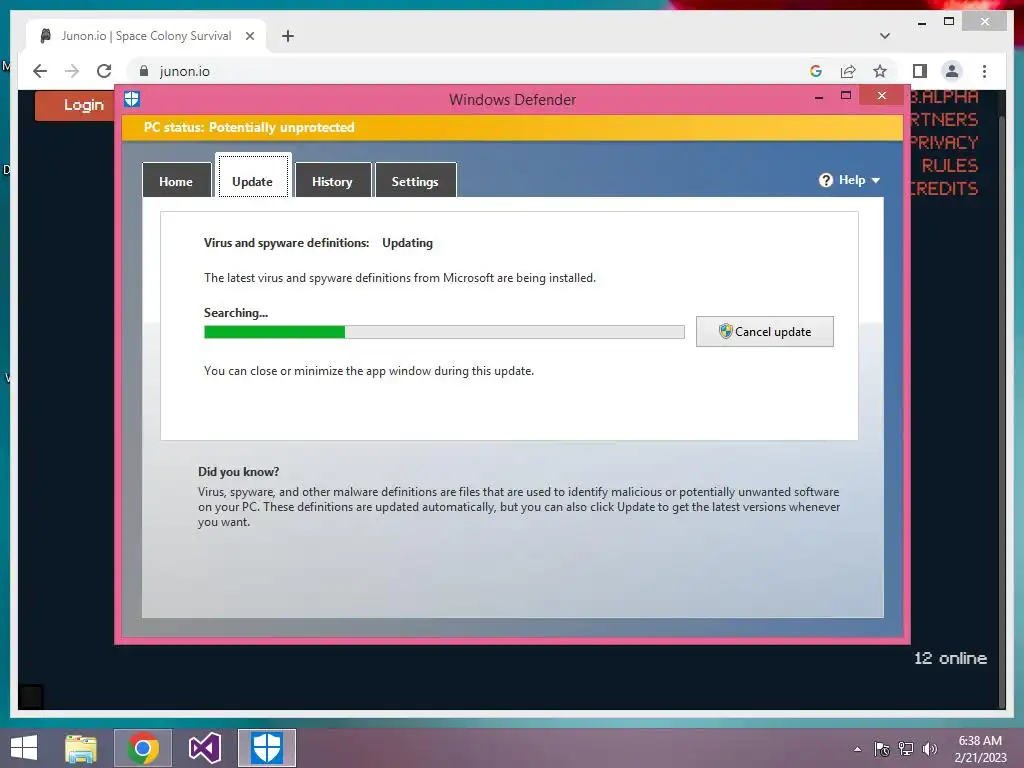Switch to the History tab

pos(332,181)
